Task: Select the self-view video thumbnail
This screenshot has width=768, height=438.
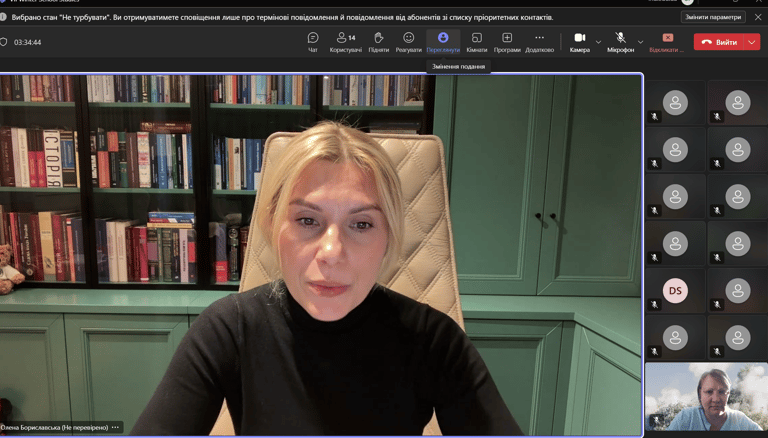Action: [706, 396]
